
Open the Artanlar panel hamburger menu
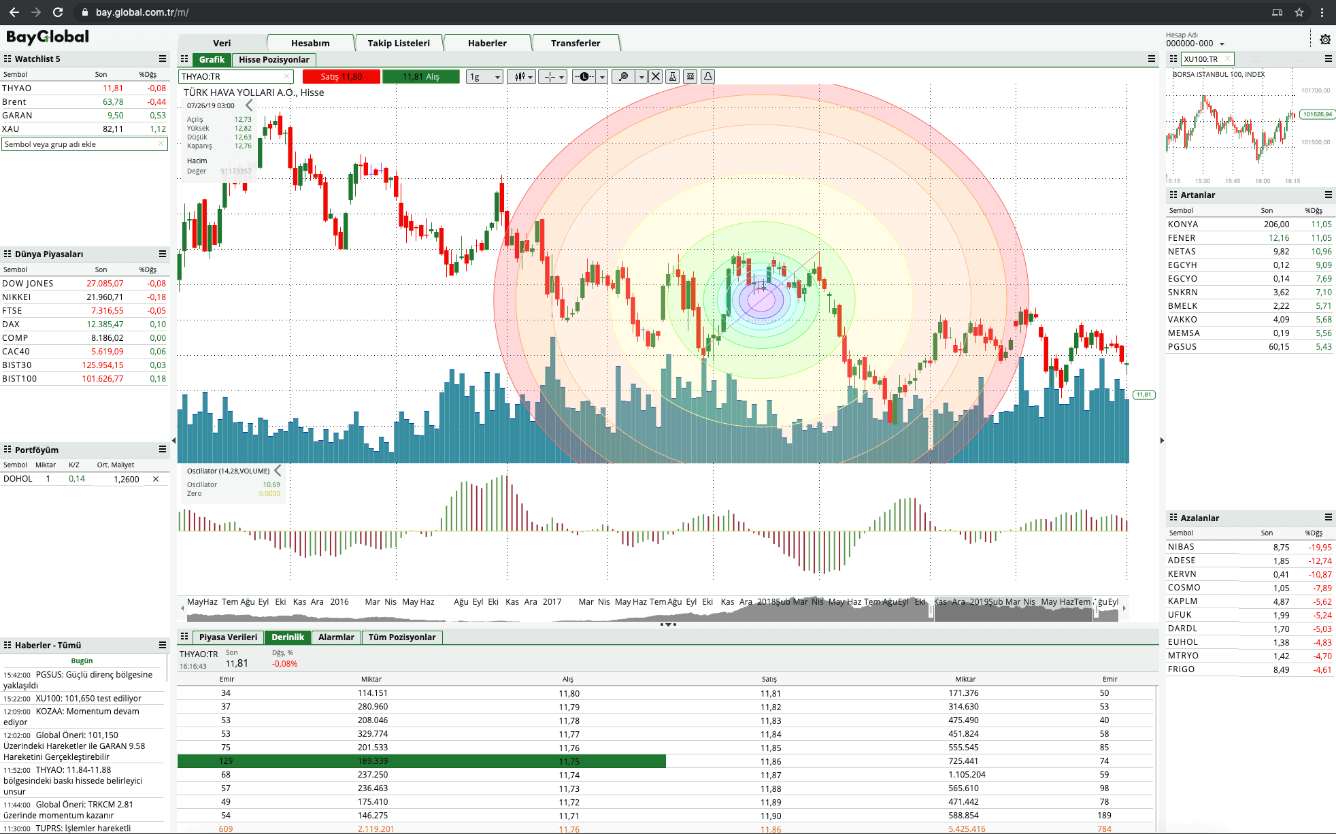click(1328, 195)
